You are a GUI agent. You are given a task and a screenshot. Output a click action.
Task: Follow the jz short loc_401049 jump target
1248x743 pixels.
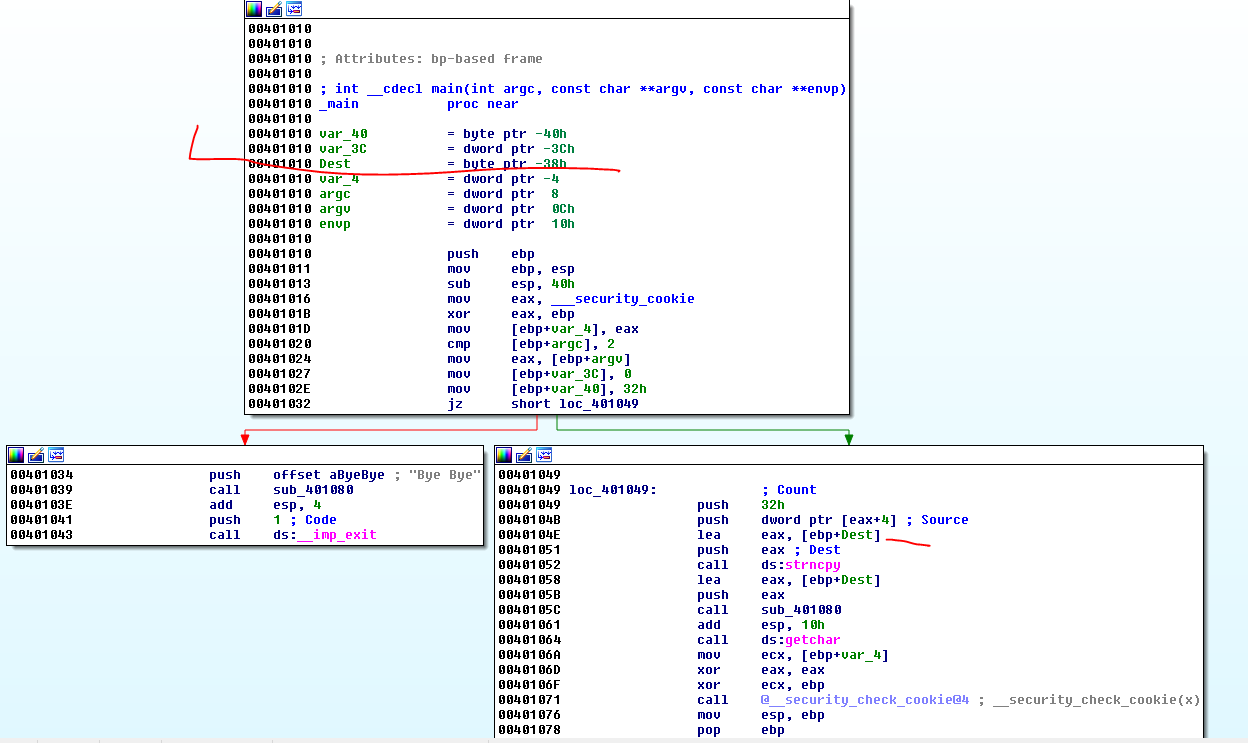tap(598, 404)
